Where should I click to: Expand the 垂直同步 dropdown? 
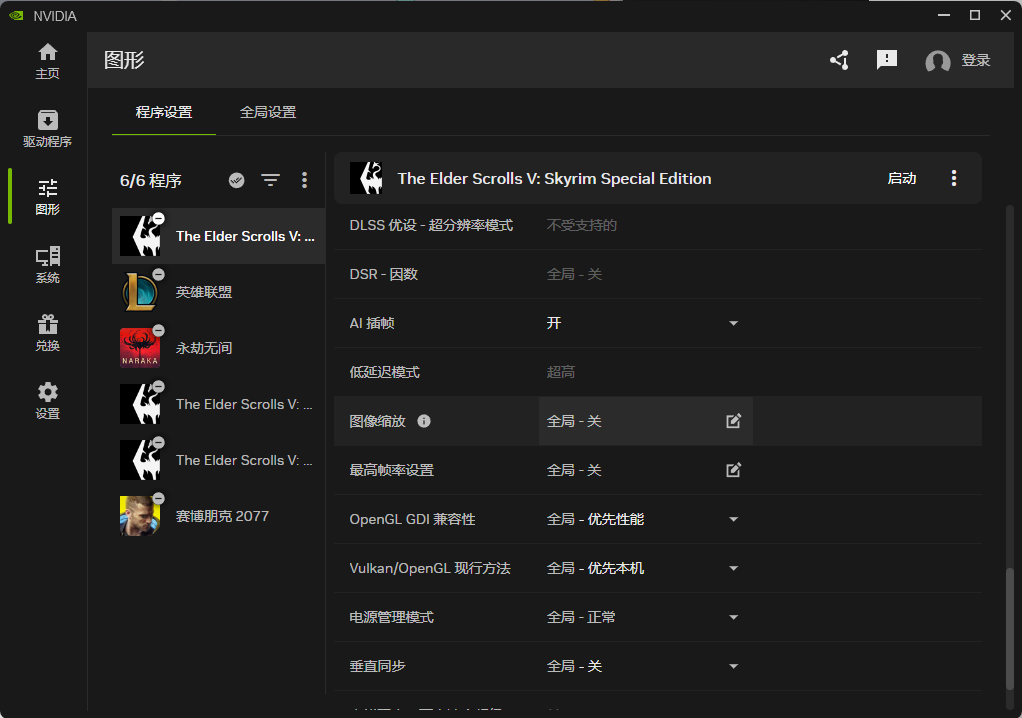[x=733, y=666]
